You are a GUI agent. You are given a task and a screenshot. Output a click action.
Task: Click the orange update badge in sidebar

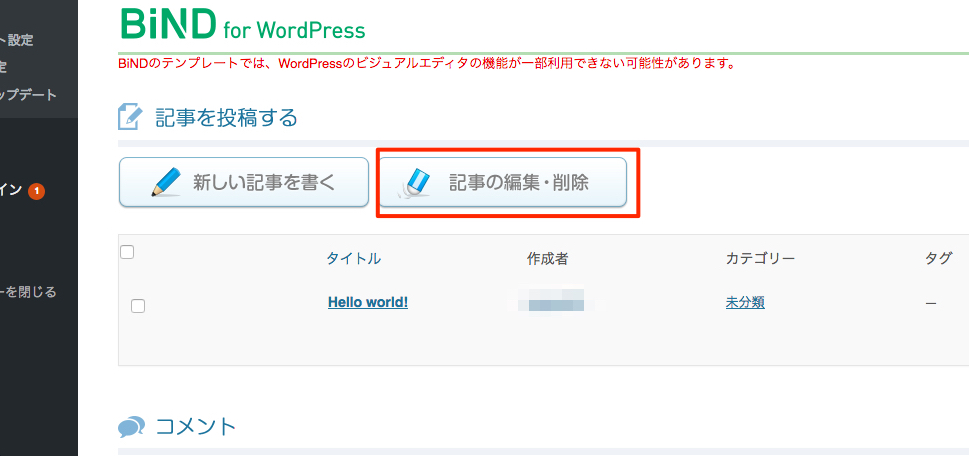coord(36,192)
